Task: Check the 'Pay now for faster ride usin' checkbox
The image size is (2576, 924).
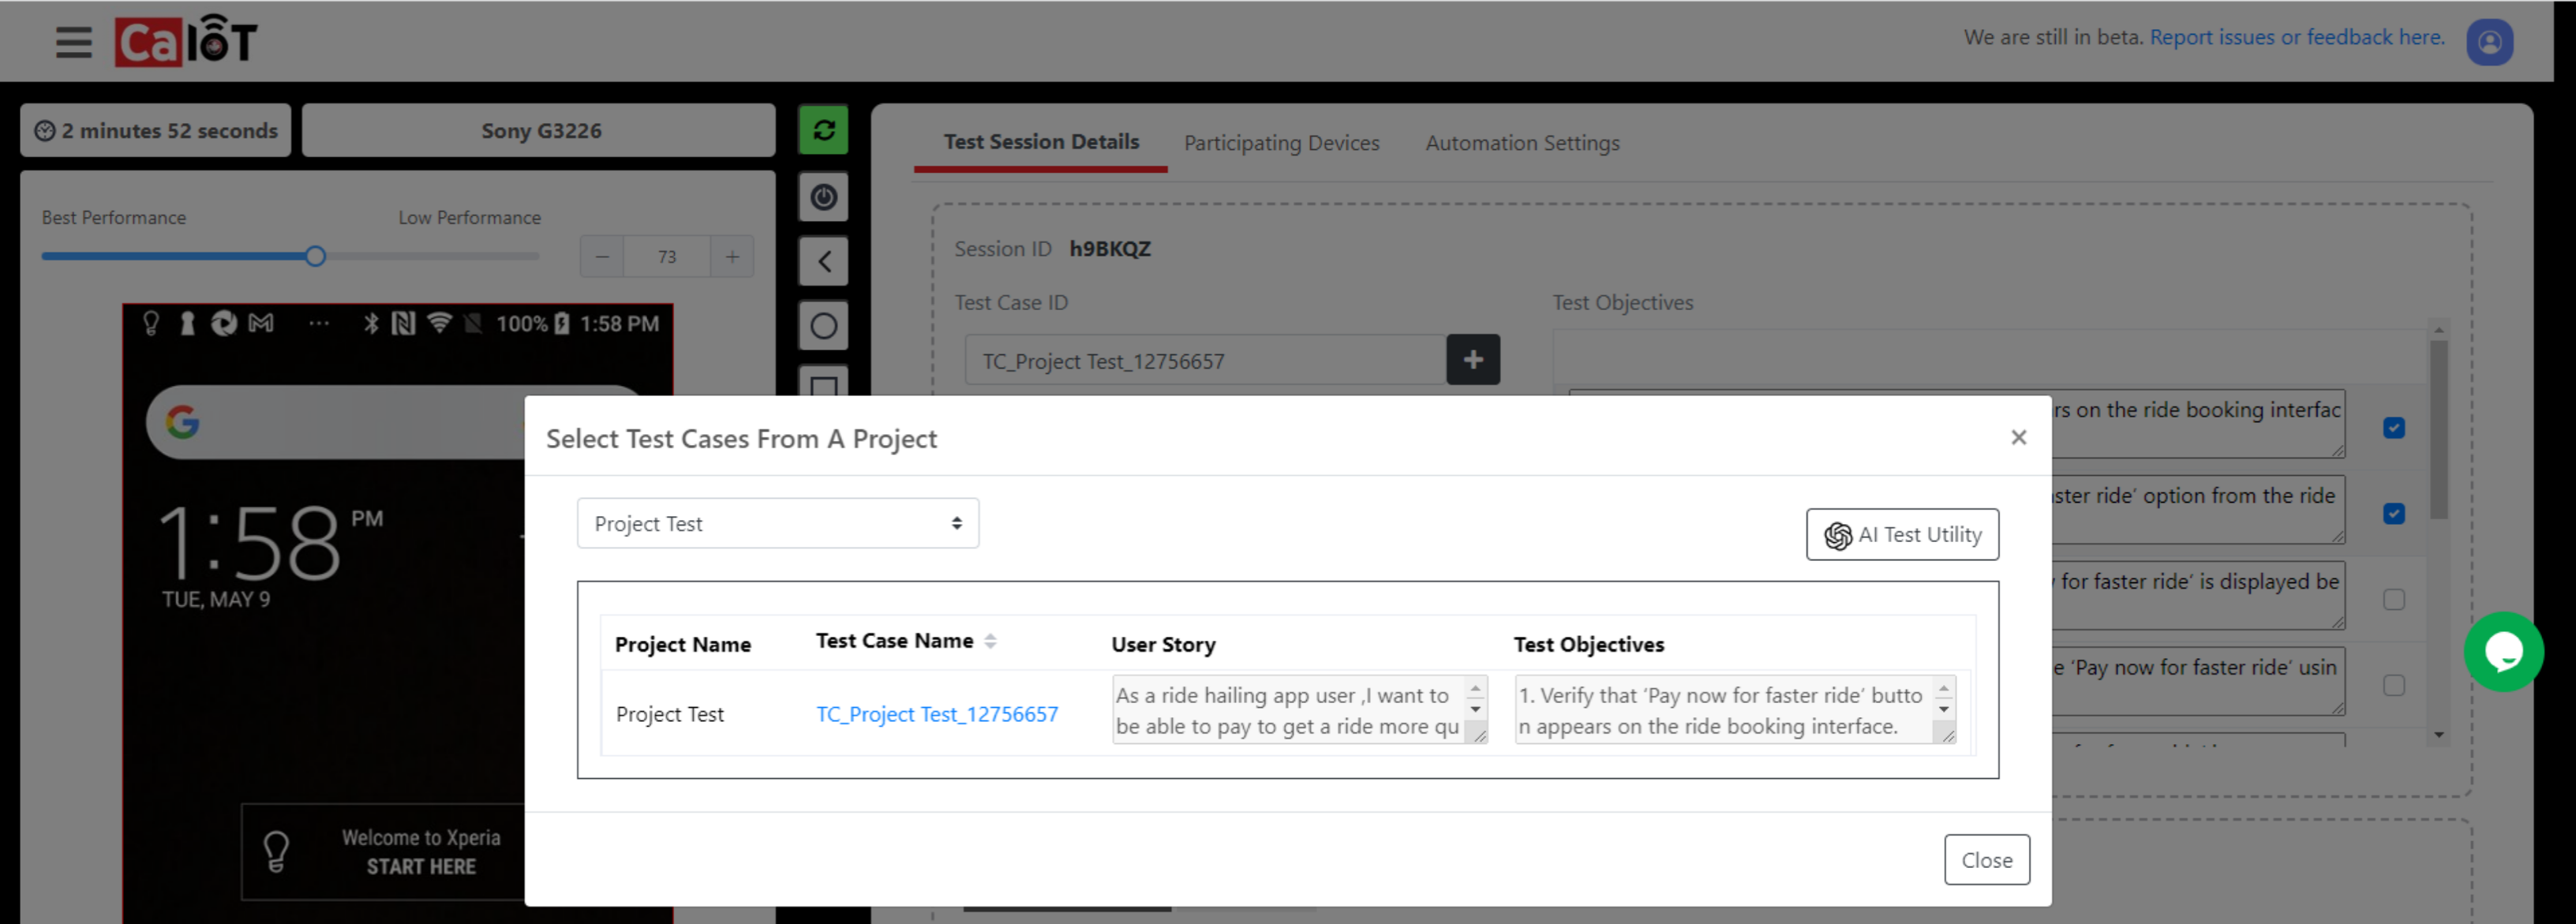Action: [x=2393, y=685]
